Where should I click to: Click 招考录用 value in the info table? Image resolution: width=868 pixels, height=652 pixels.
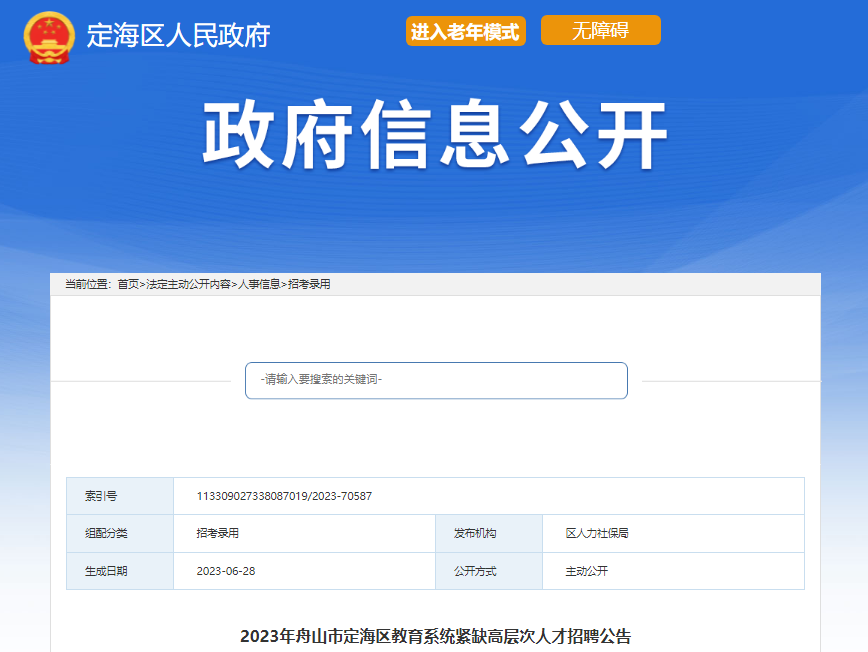click(x=217, y=534)
